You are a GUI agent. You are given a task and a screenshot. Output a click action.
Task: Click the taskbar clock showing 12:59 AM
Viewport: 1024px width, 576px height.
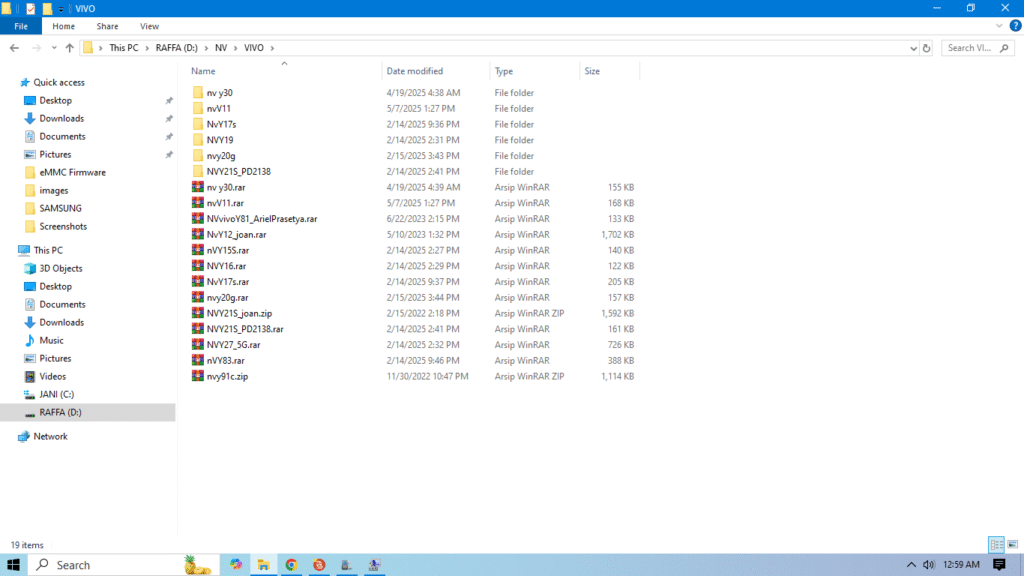pyautogui.click(x=961, y=565)
